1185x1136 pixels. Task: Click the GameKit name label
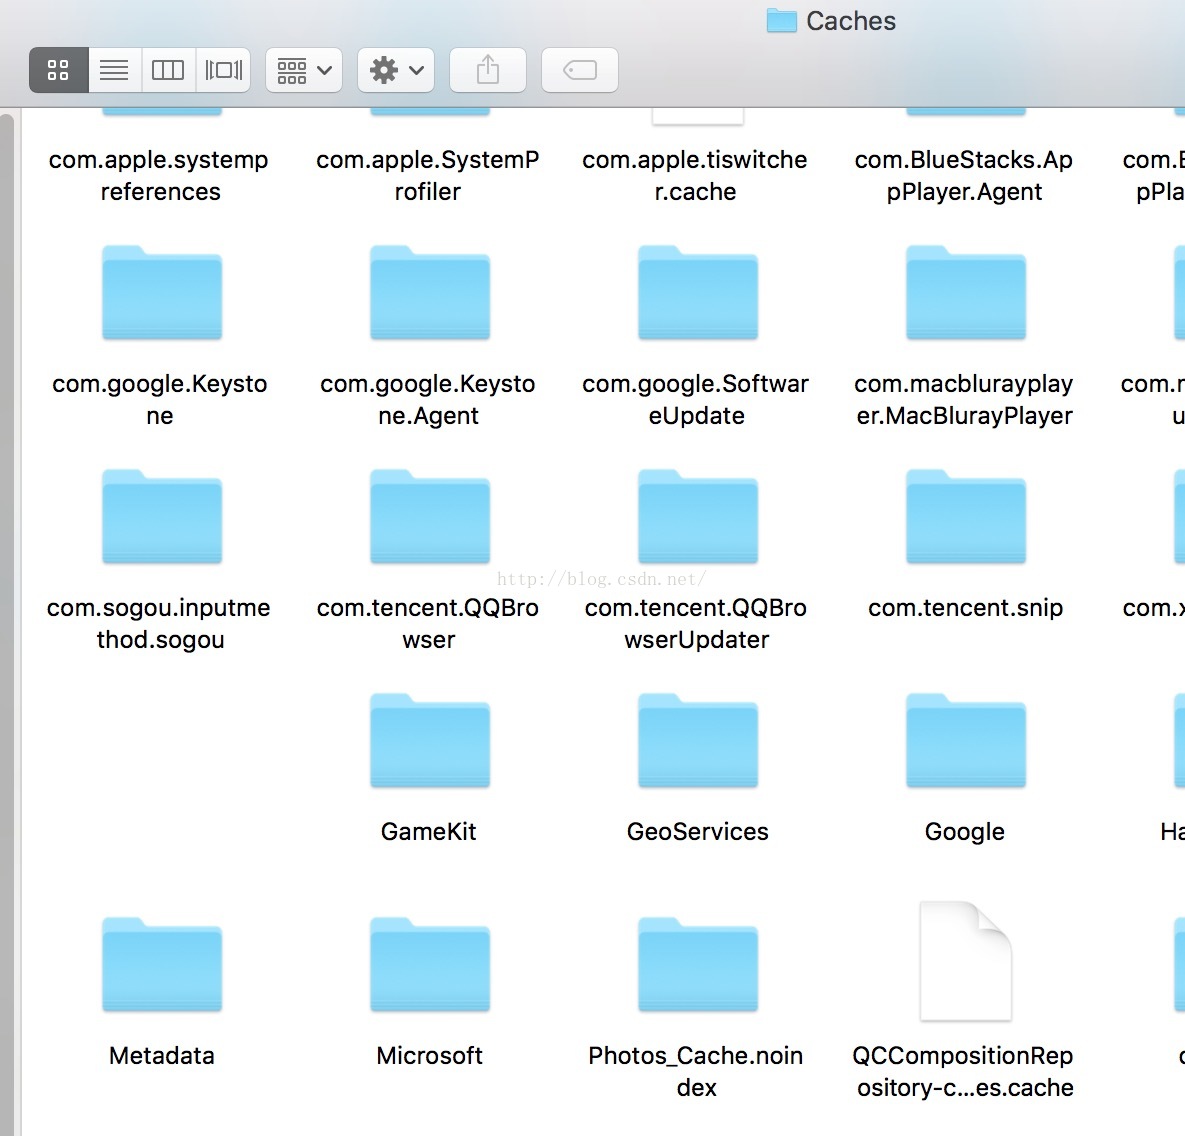coord(429,831)
